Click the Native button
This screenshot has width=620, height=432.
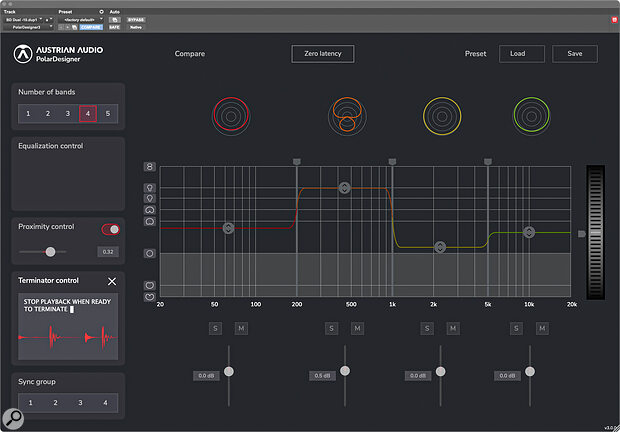pyautogui.click(x=136, y=27)
